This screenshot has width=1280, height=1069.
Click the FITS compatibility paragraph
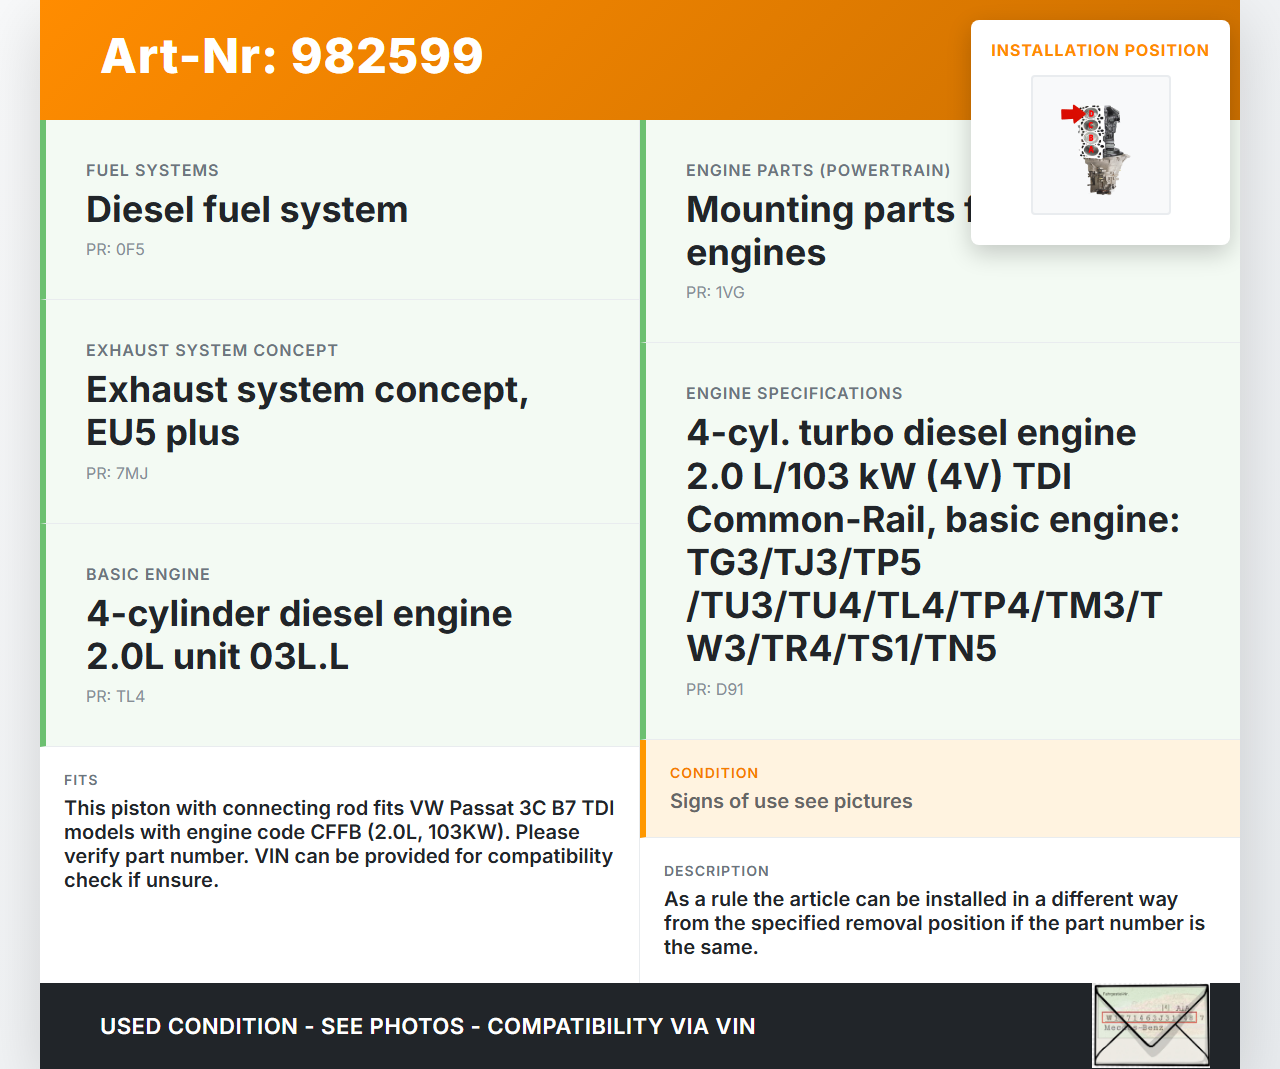coord(339,844)
